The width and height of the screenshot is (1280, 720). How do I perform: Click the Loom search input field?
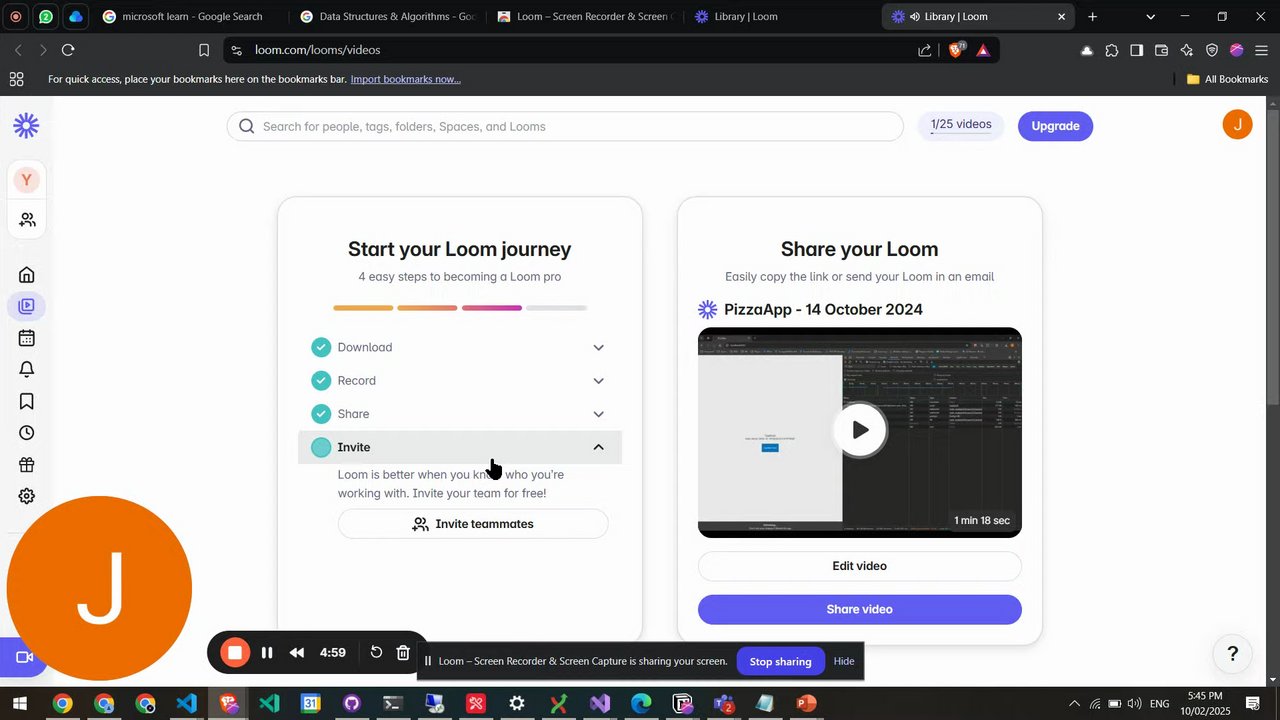tap(565, 126)
